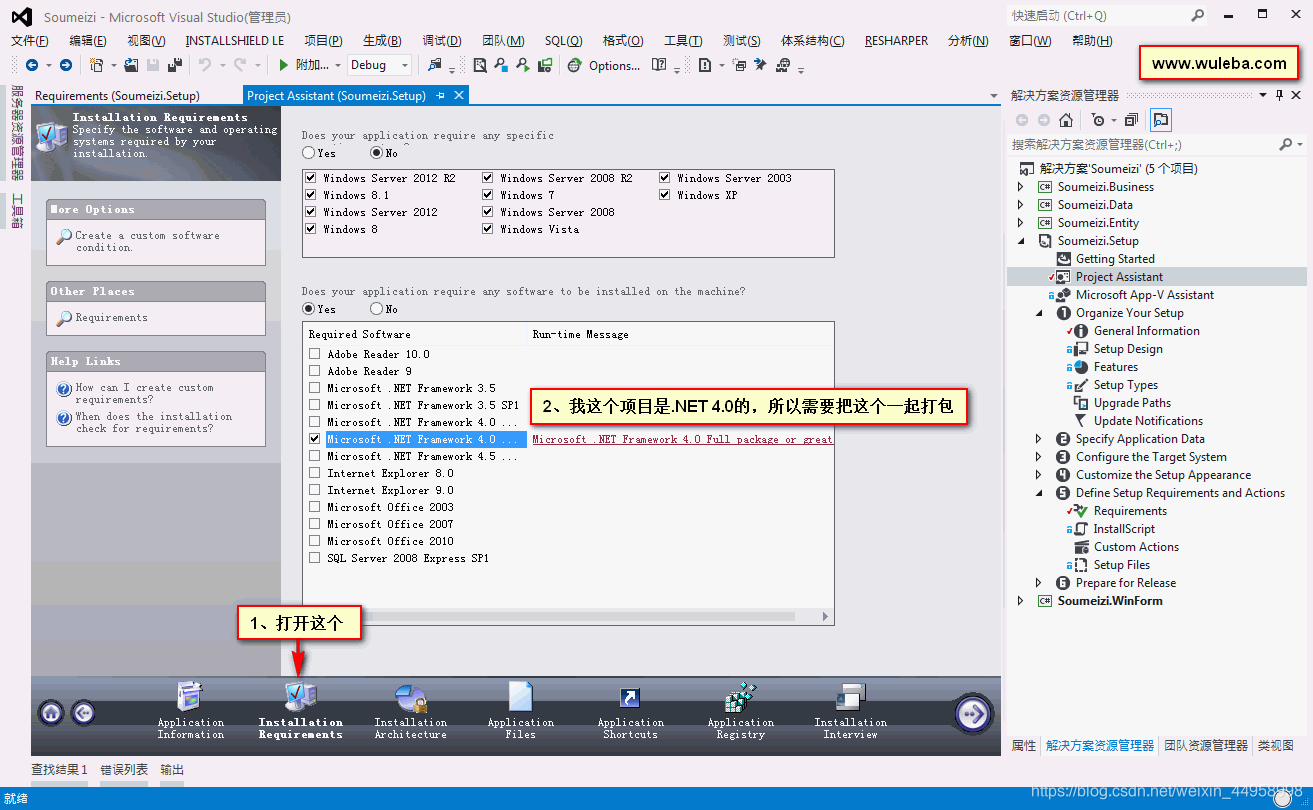Click Requirements link under Other Places
Viewport: 1313px width, 810px height.
(112, 317)
